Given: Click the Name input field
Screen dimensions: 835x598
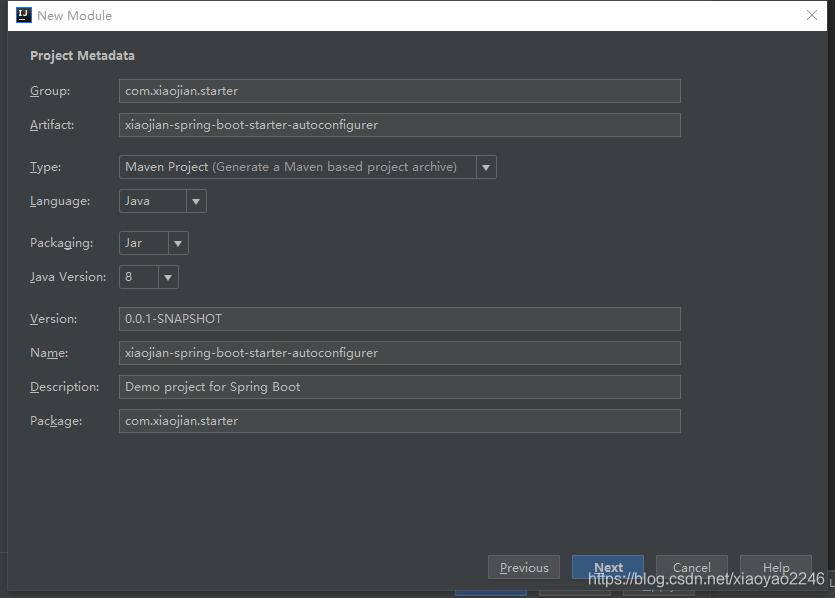Looking at the screenshot, I should coord(399,353).
